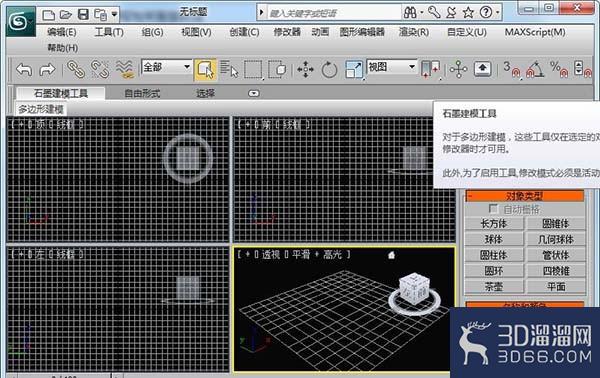
Task: Bind to Space Warp tool
Action: (x=125, y=70)
